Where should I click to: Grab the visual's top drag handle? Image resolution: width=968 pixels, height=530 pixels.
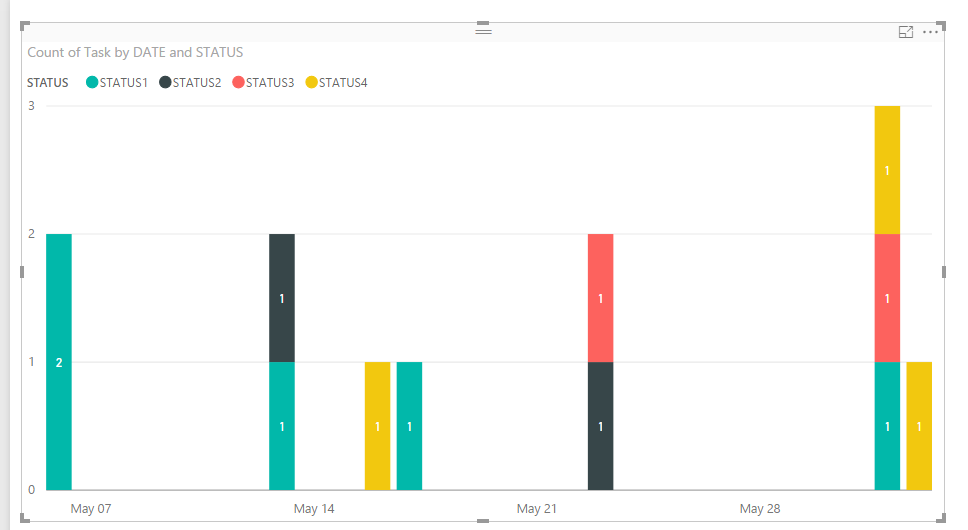[483, 31]
